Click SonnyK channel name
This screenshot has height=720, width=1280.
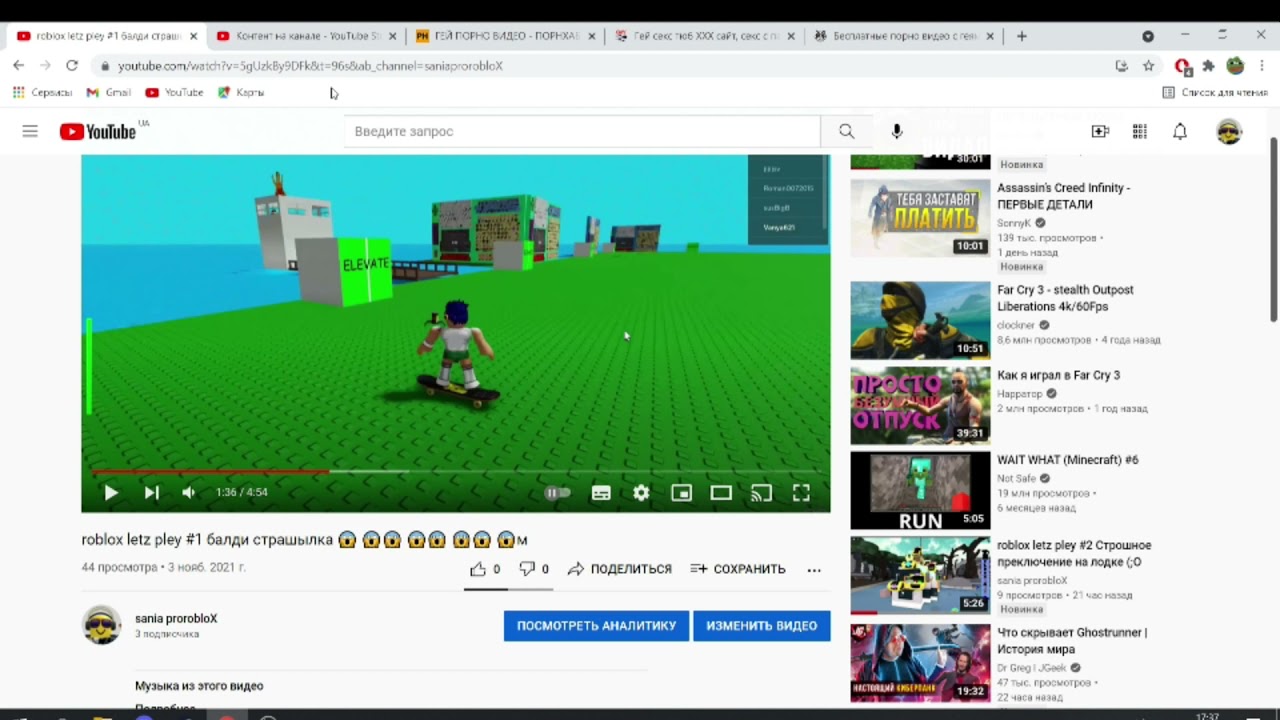1014,223
